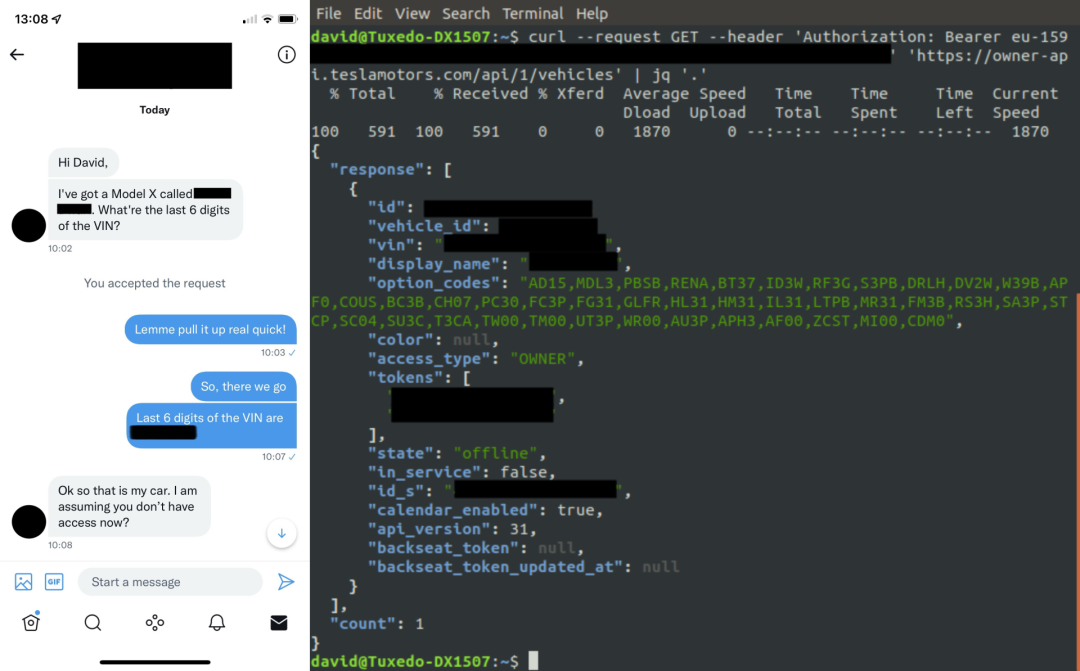This screenshot has height=671, width=1080.
Task: Open the Notifications bell tab
Action: pyautogui.click(x=217, y=623)
